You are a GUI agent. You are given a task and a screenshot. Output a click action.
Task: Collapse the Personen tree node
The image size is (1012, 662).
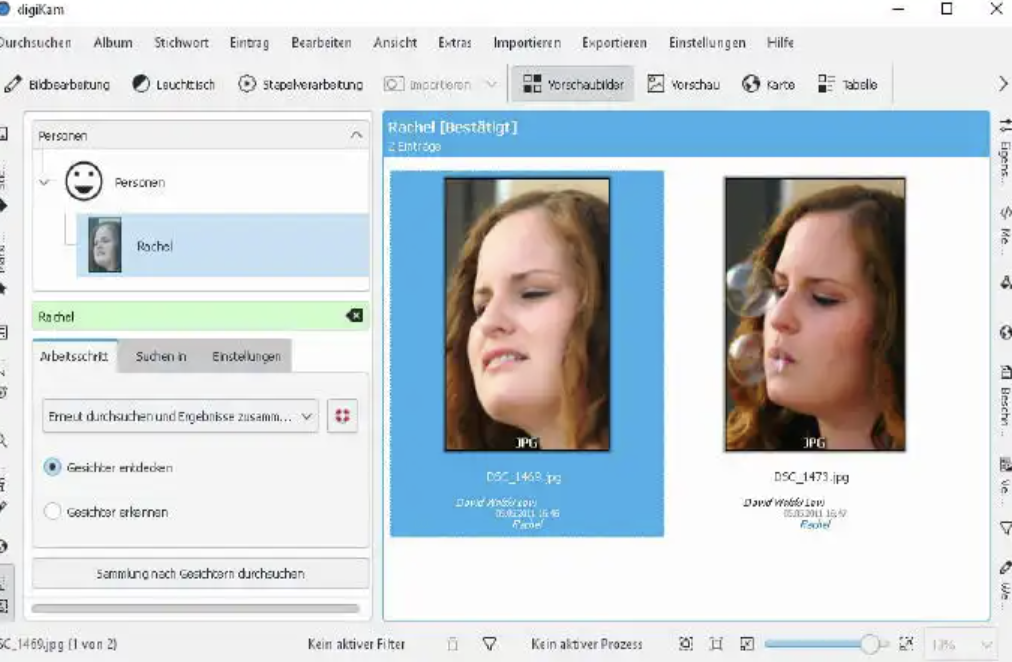pyautogui.click(x=44, y=183)
